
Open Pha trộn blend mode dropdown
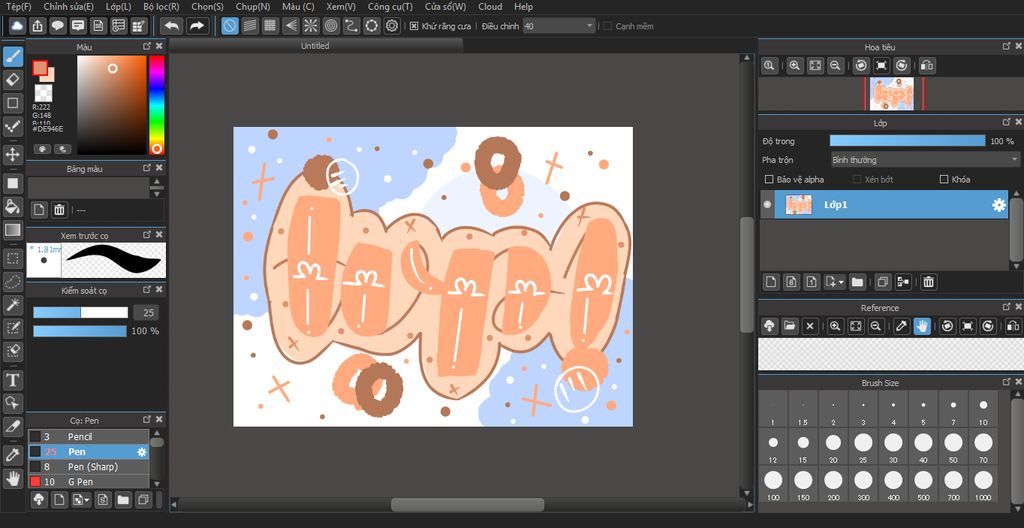point(925,159)
